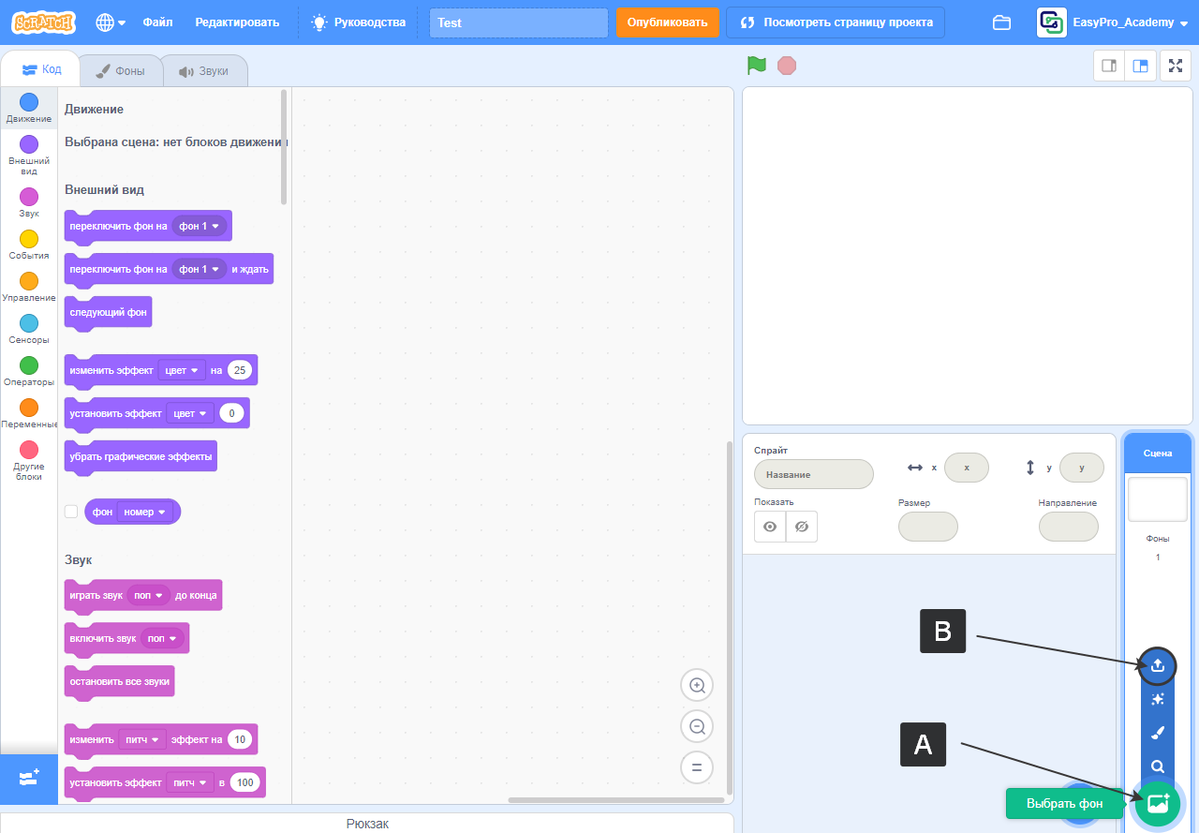
Task: Open the add extension button
Action: click(29, 779)
